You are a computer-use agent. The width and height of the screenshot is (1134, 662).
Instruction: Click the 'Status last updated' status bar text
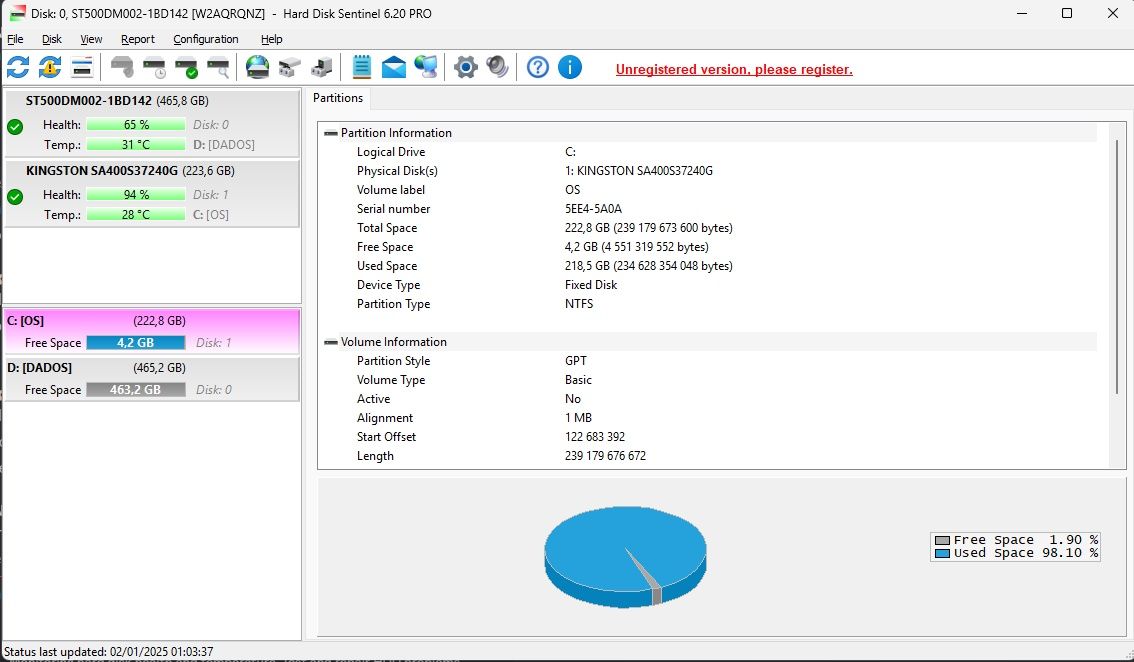click(108, 652)
